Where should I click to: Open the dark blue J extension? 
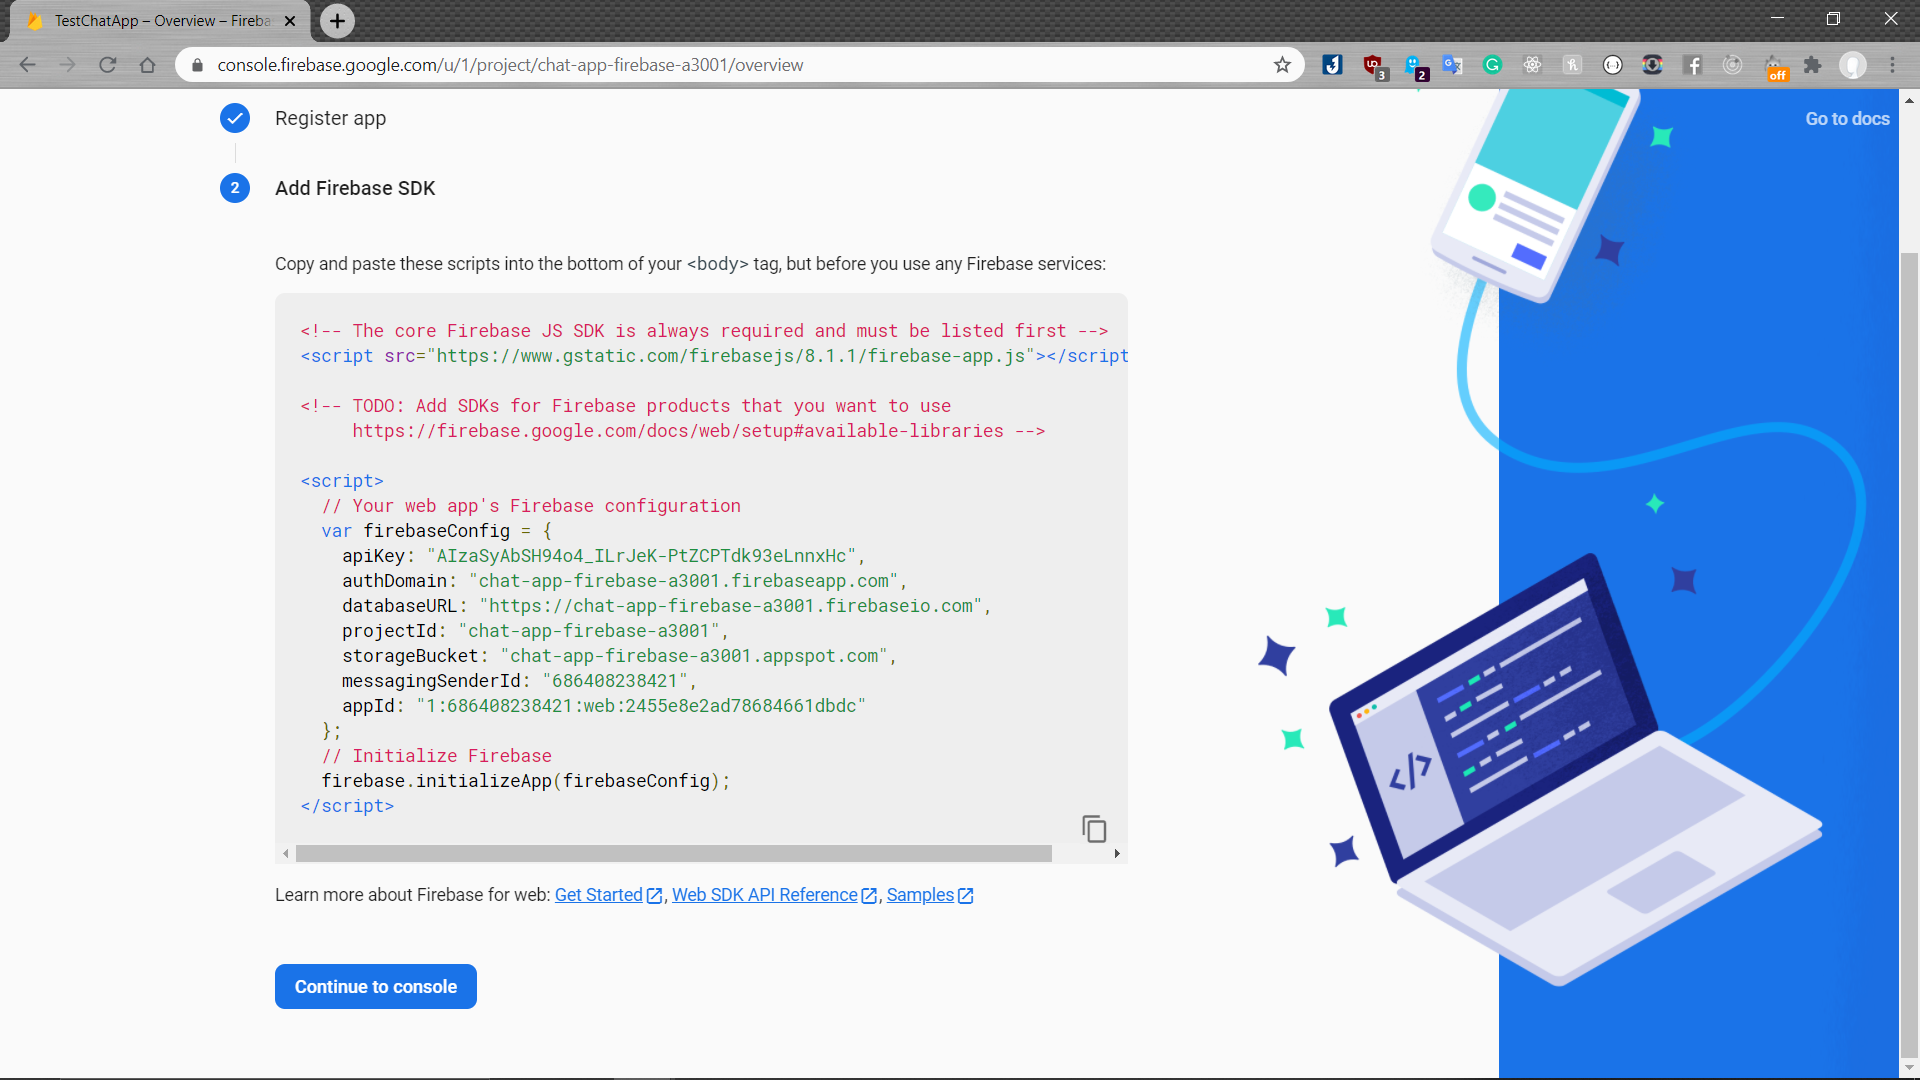pos(1332,65)
